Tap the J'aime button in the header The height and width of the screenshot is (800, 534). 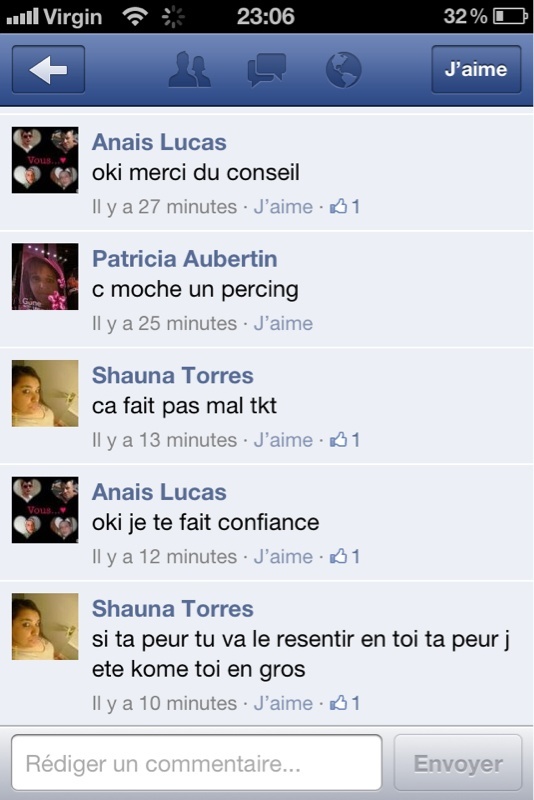tap(476, 69)
